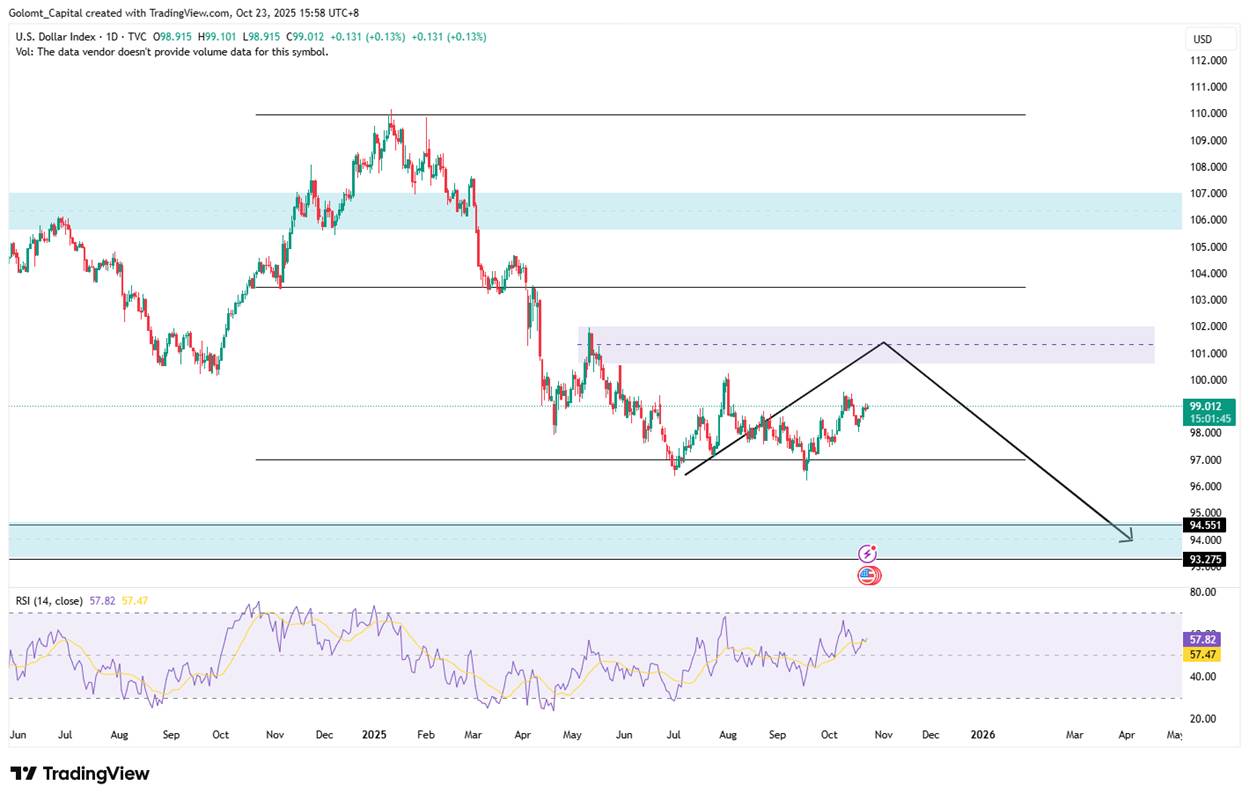Open the US flag economic event marker

[869, 575]
